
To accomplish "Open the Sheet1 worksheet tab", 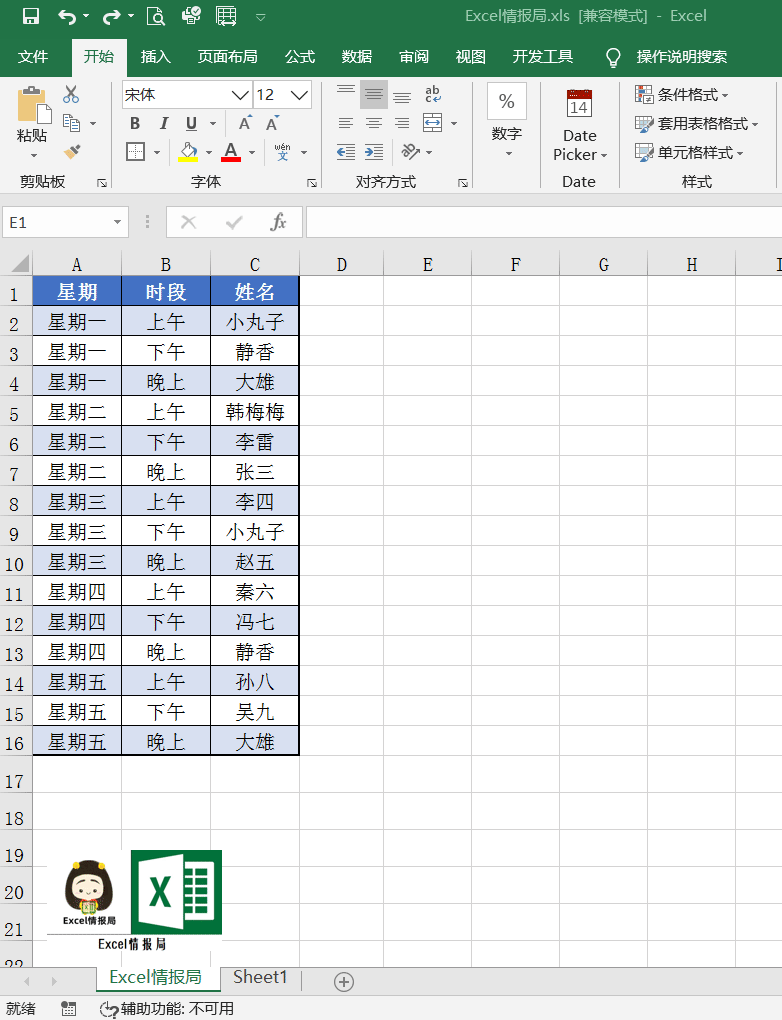I will coord(260,978).
